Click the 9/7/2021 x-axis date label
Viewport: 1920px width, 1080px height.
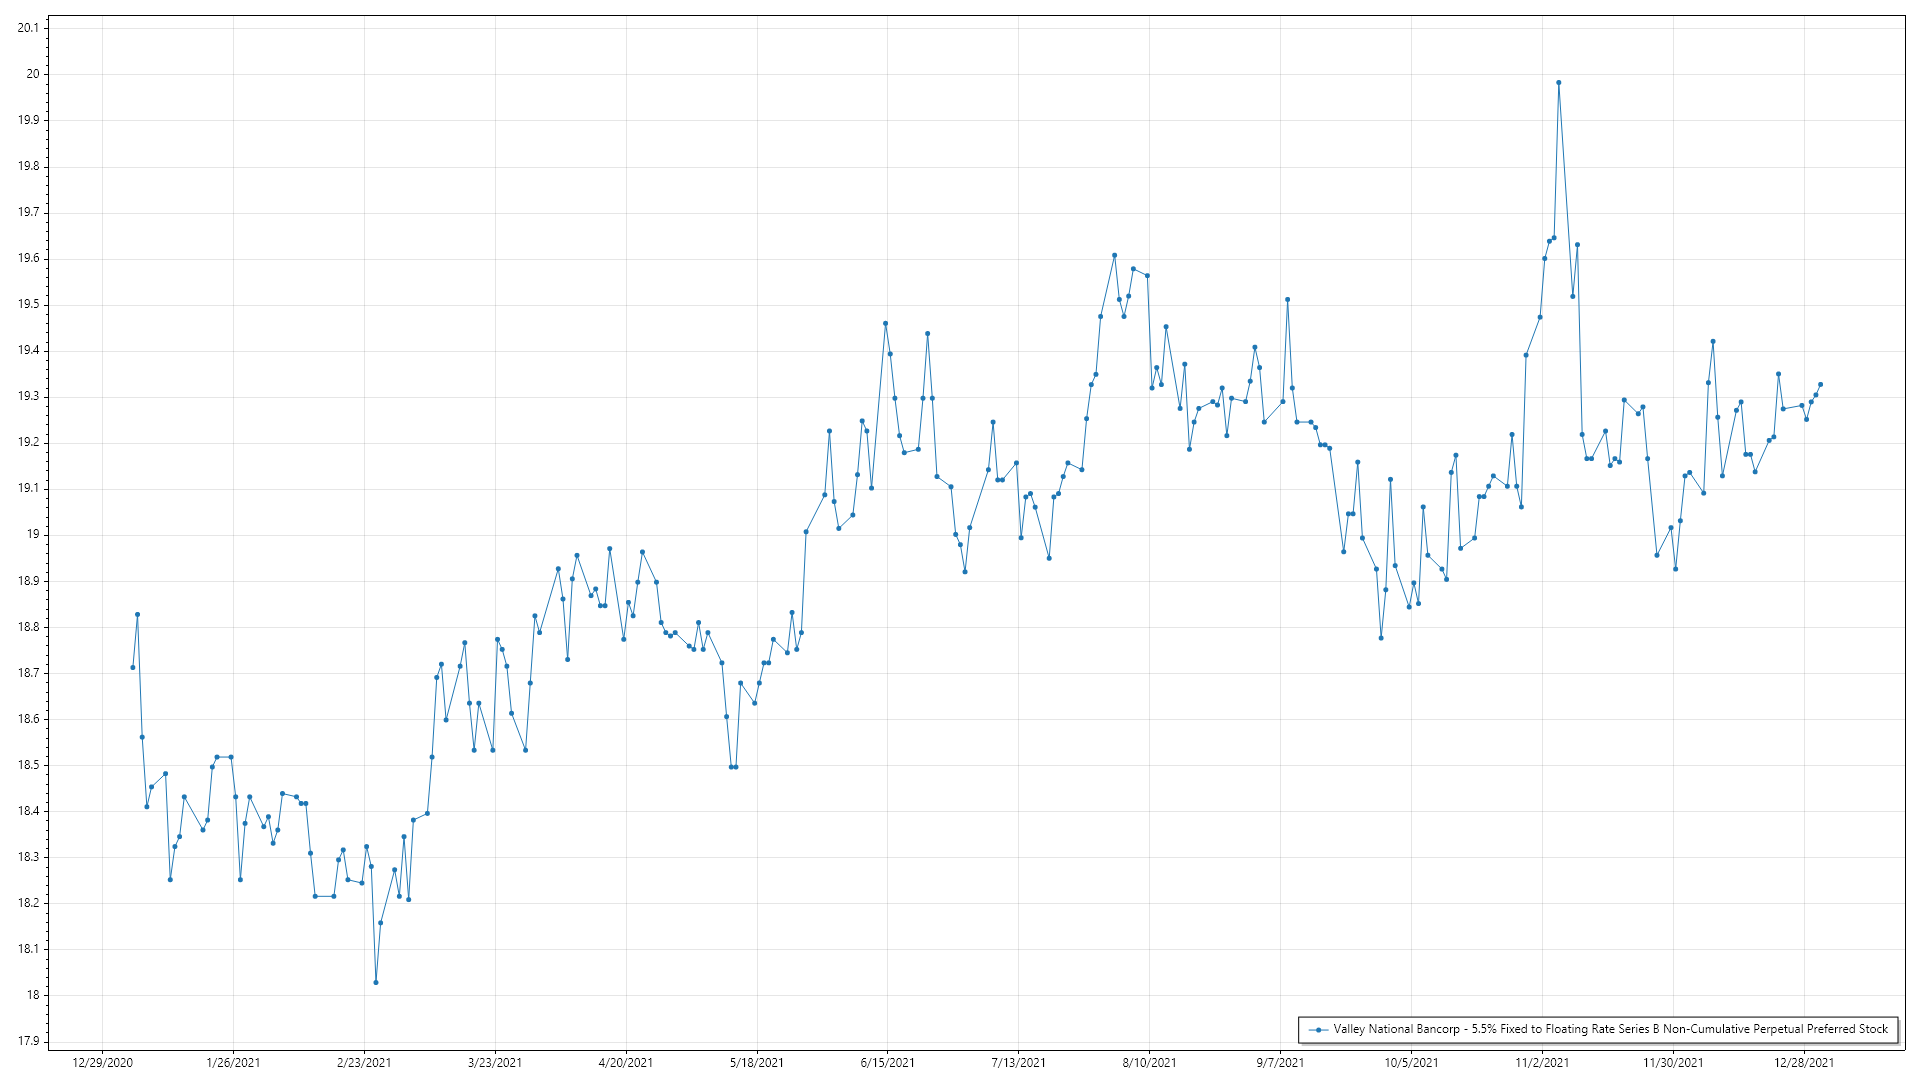[x=1280, y=1062]
